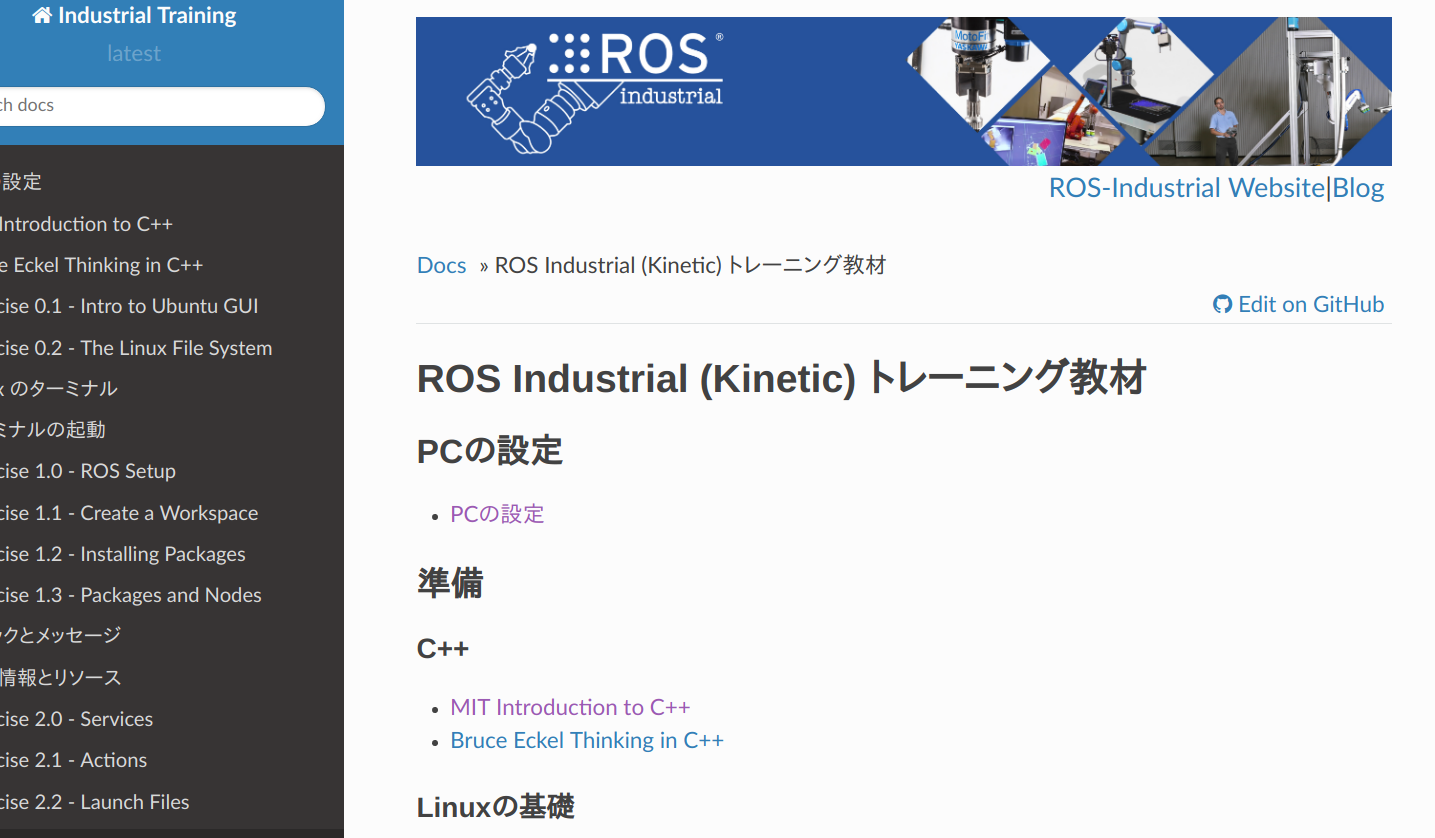The image size is (1435, 838).
Task: Select the 'PCの設定' link in page body
Action: click(496, 513)
